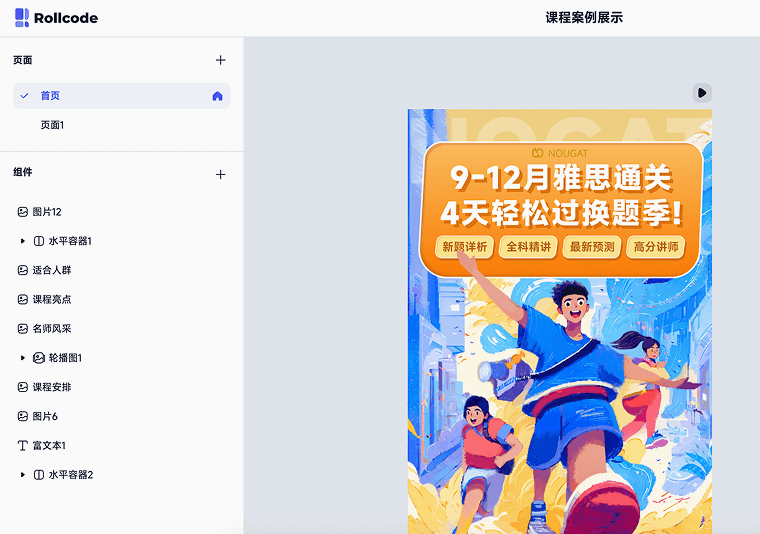Click the 水平容器2 container icon
The width and height of the screenshot is (760, 534).
click(39, 475)
